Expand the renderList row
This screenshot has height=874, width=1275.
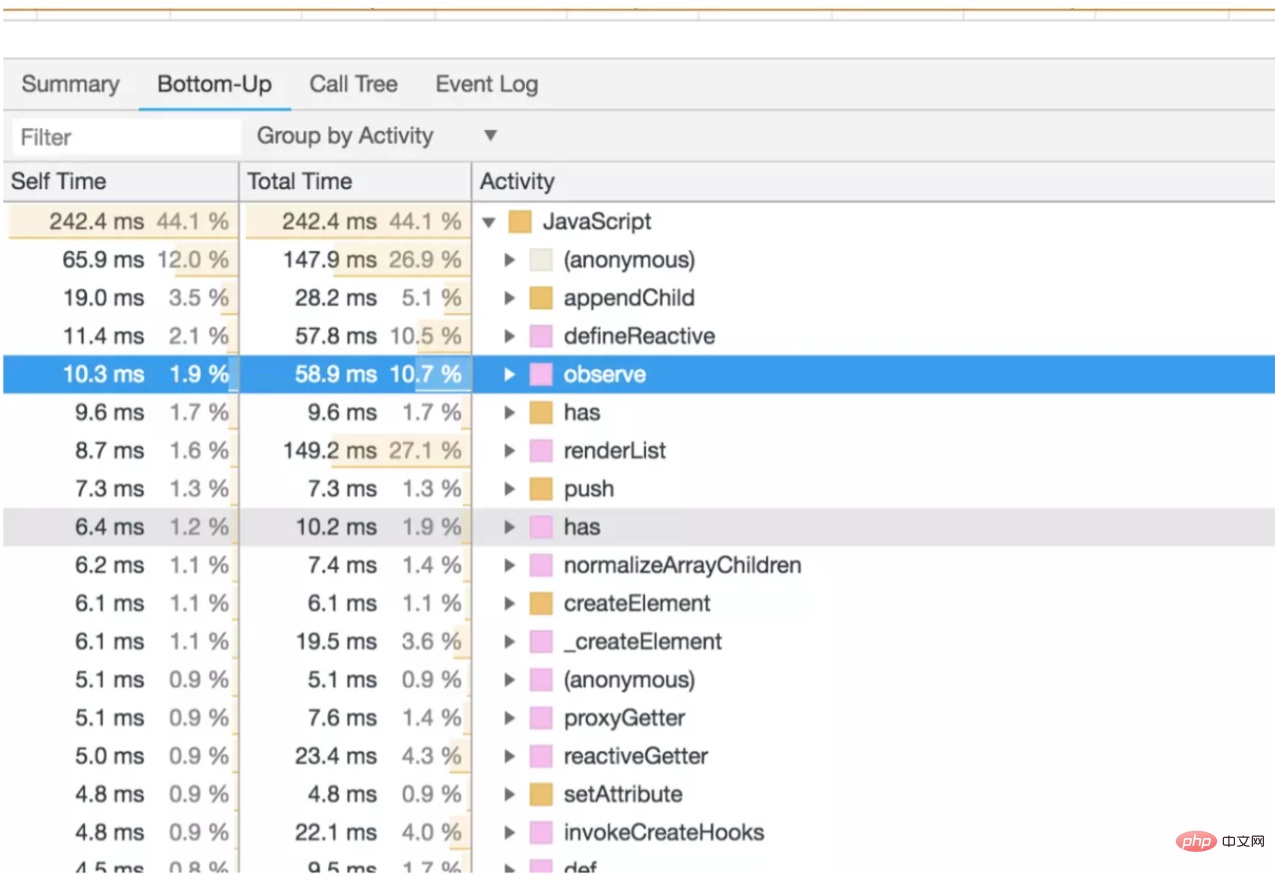point(510,451)
